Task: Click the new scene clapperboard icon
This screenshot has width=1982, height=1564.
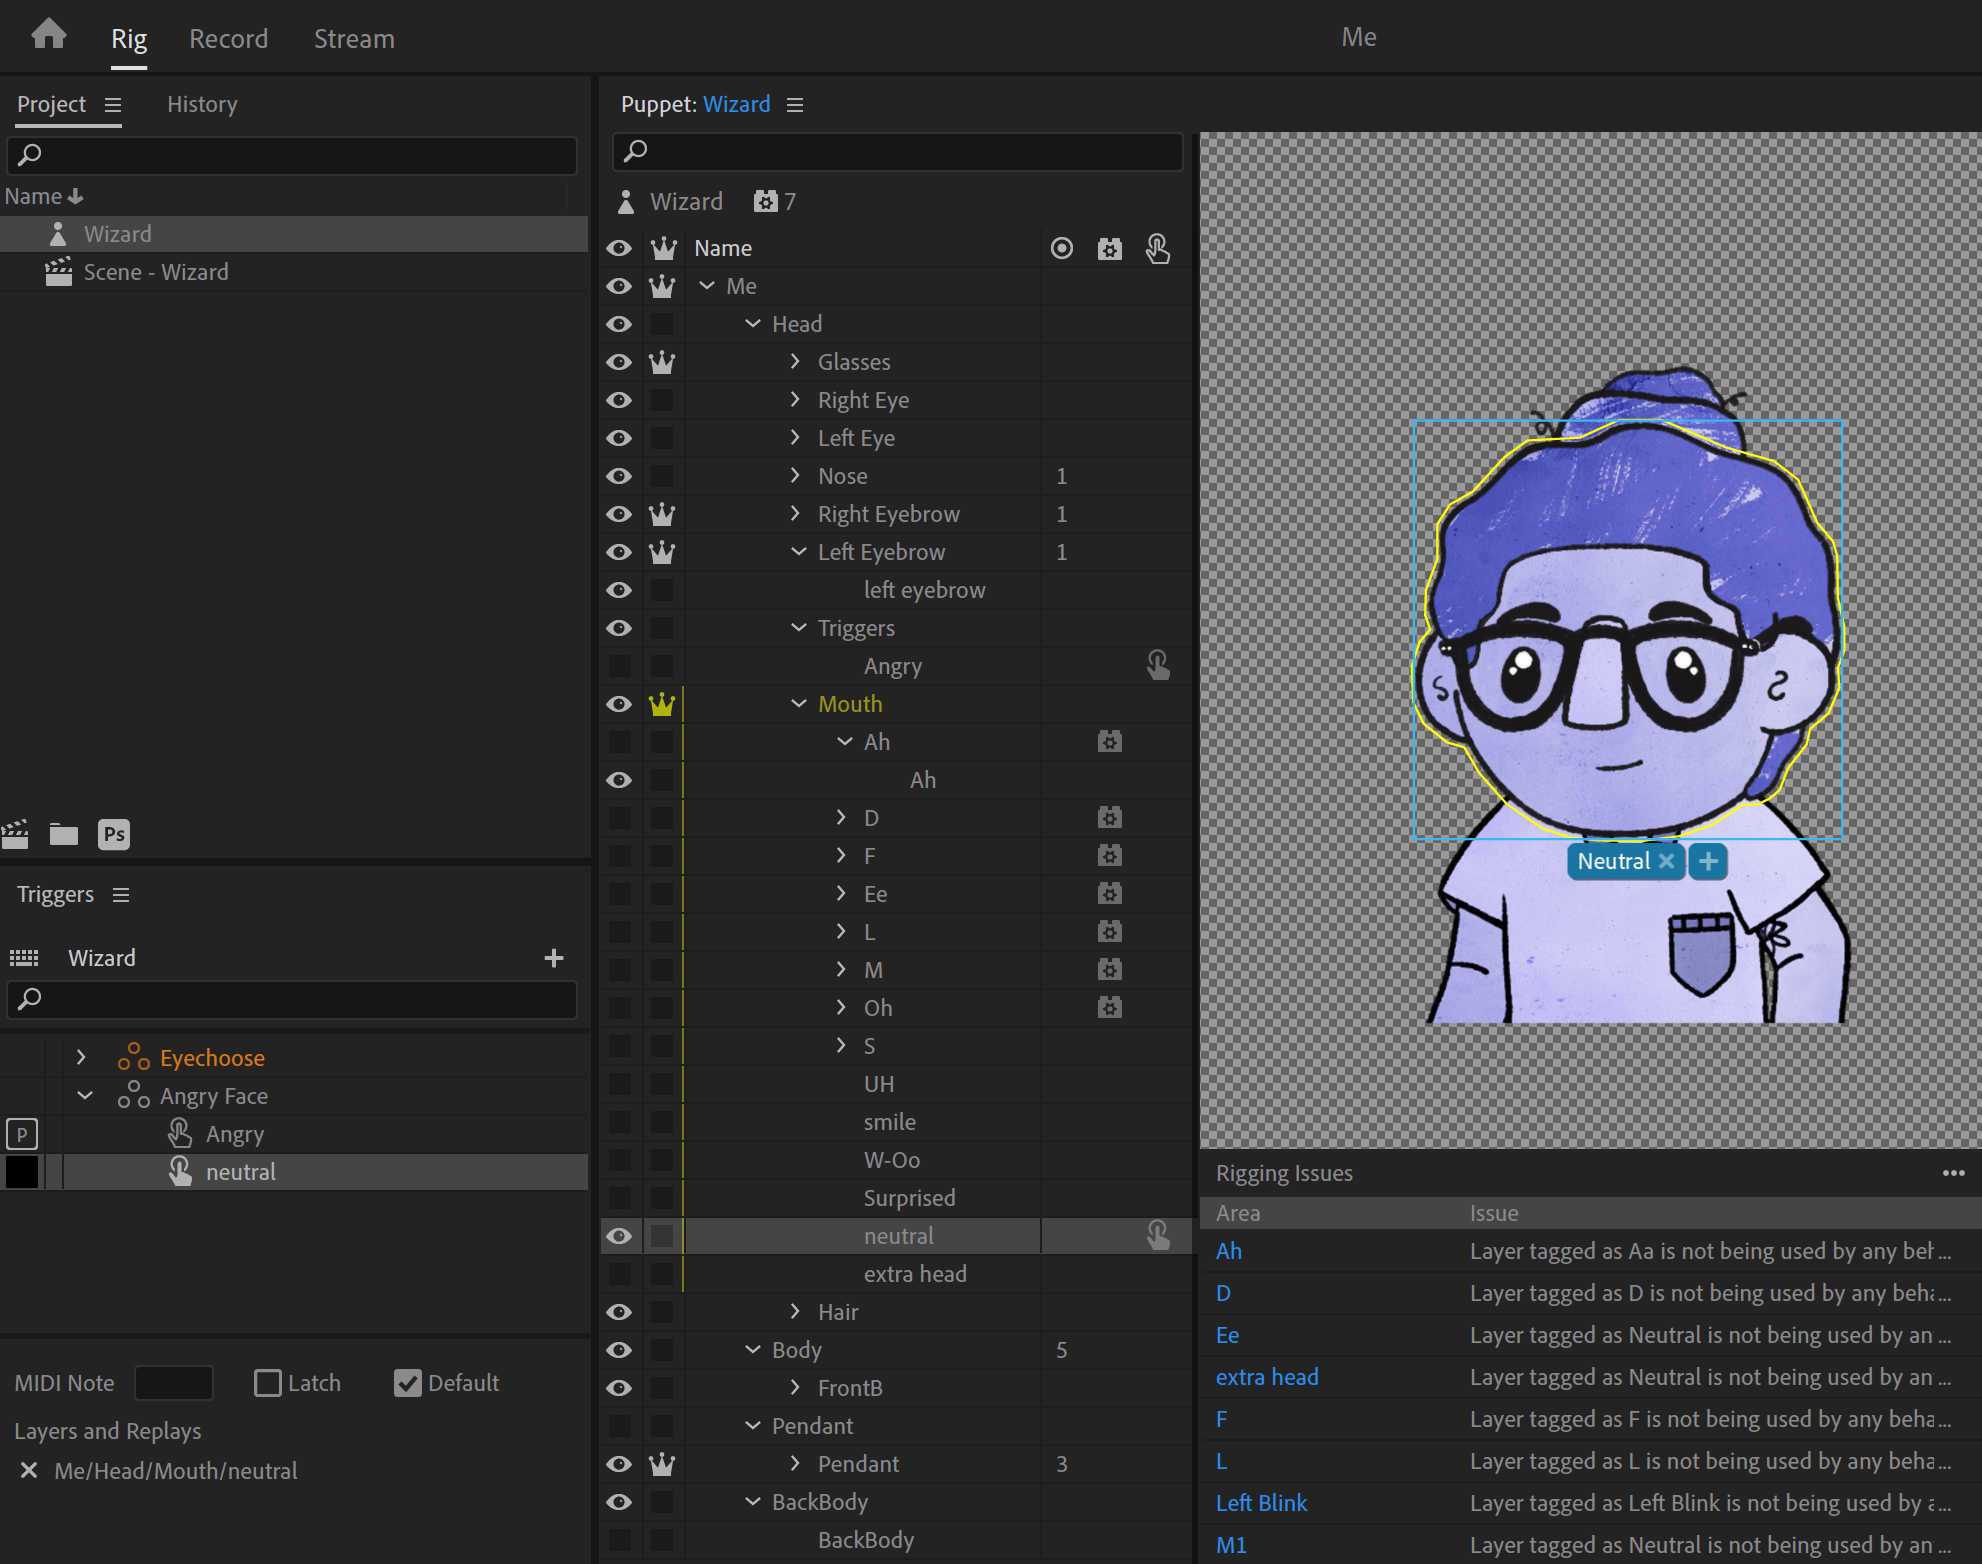Action: (15, 834)
